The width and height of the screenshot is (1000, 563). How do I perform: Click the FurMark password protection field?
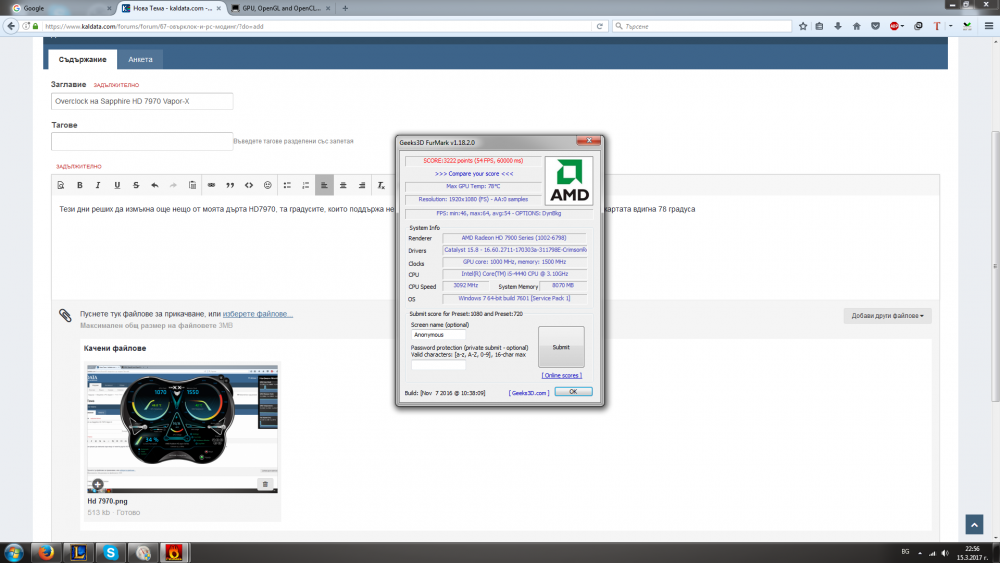[438, 365]
